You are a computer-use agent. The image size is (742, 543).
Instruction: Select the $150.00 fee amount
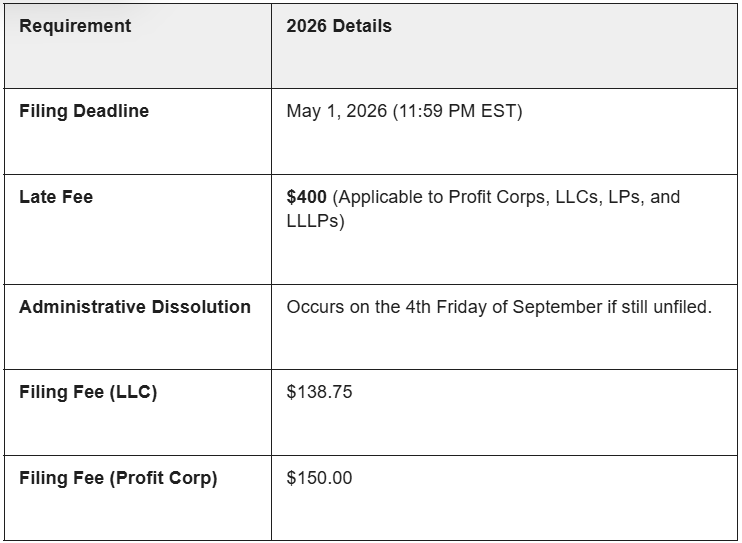(319, 479)
